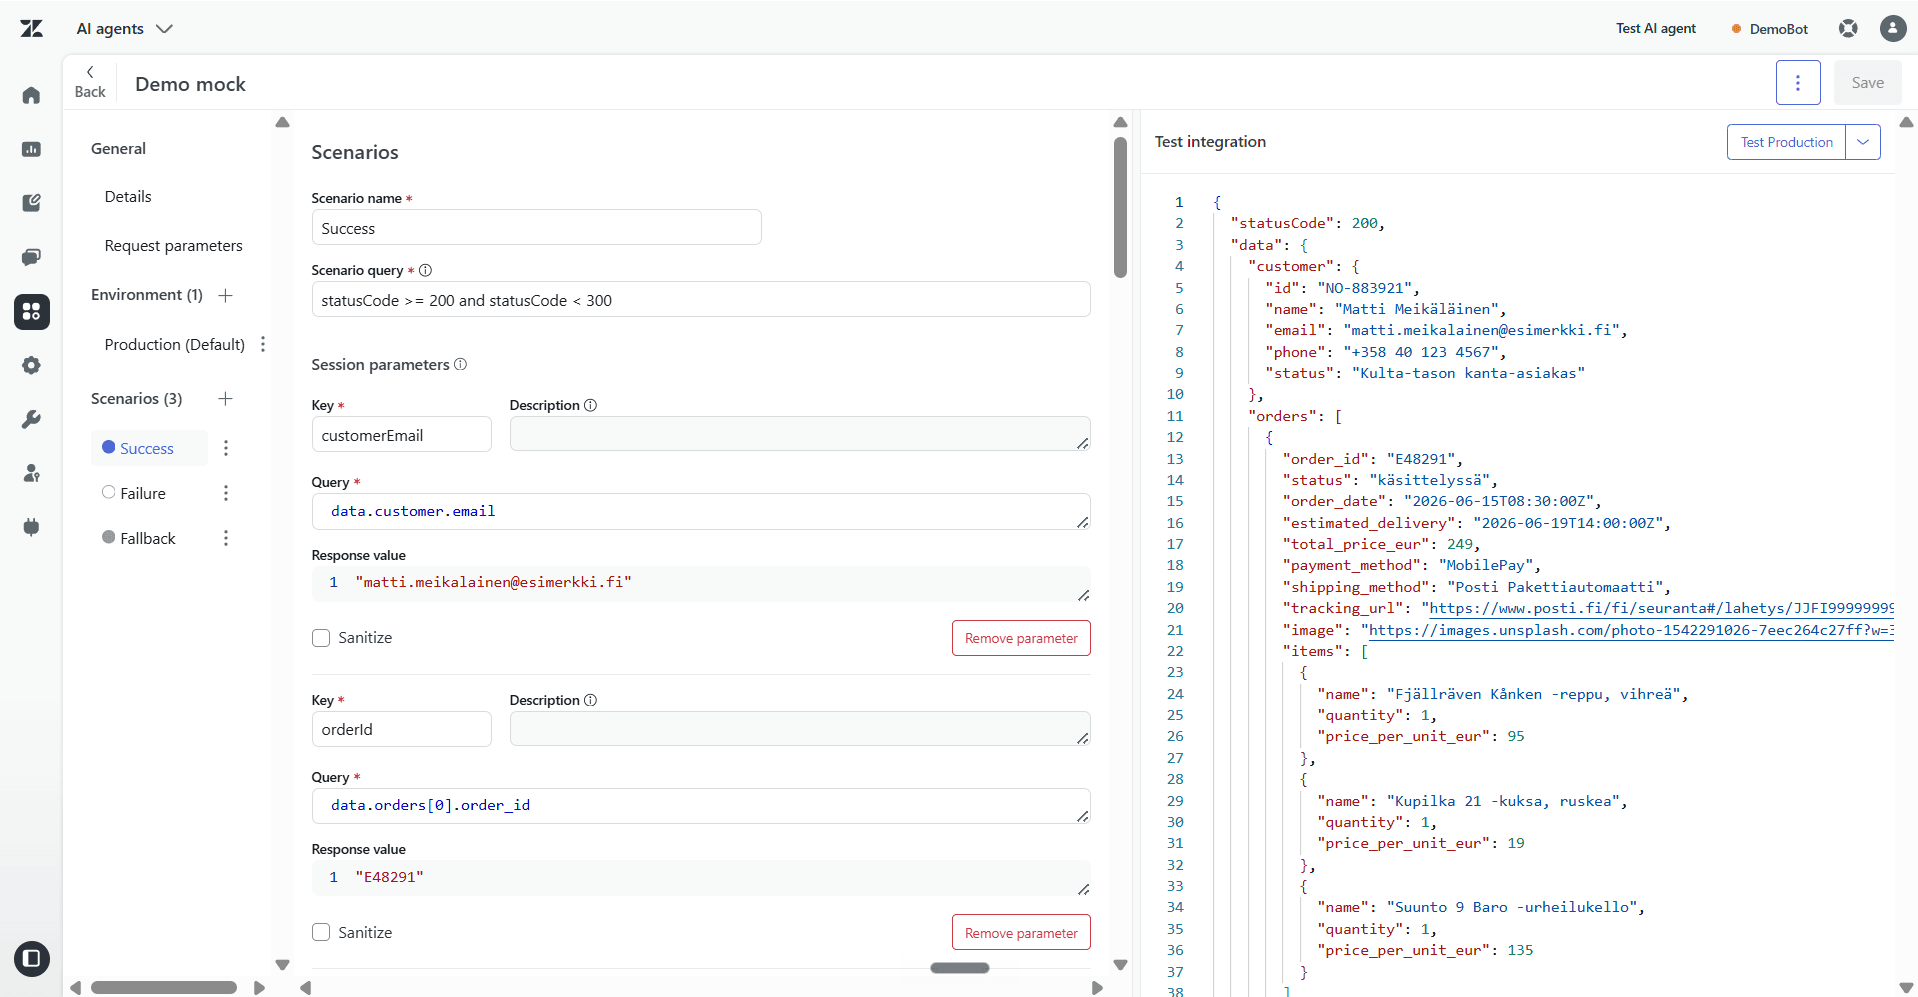
Task: Open the Home sidebar icon
Action: (x=32, y=96)
